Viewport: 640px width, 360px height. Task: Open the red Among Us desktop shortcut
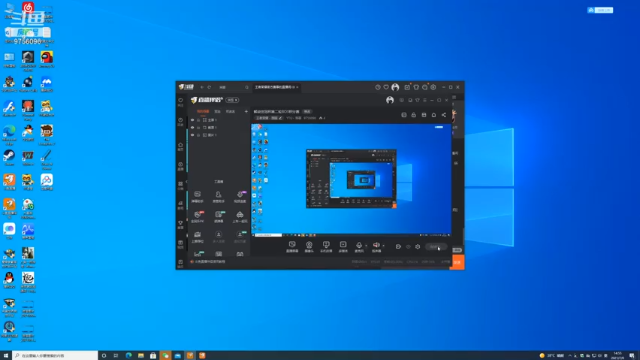pyautogui.click(x=47, y=59)
